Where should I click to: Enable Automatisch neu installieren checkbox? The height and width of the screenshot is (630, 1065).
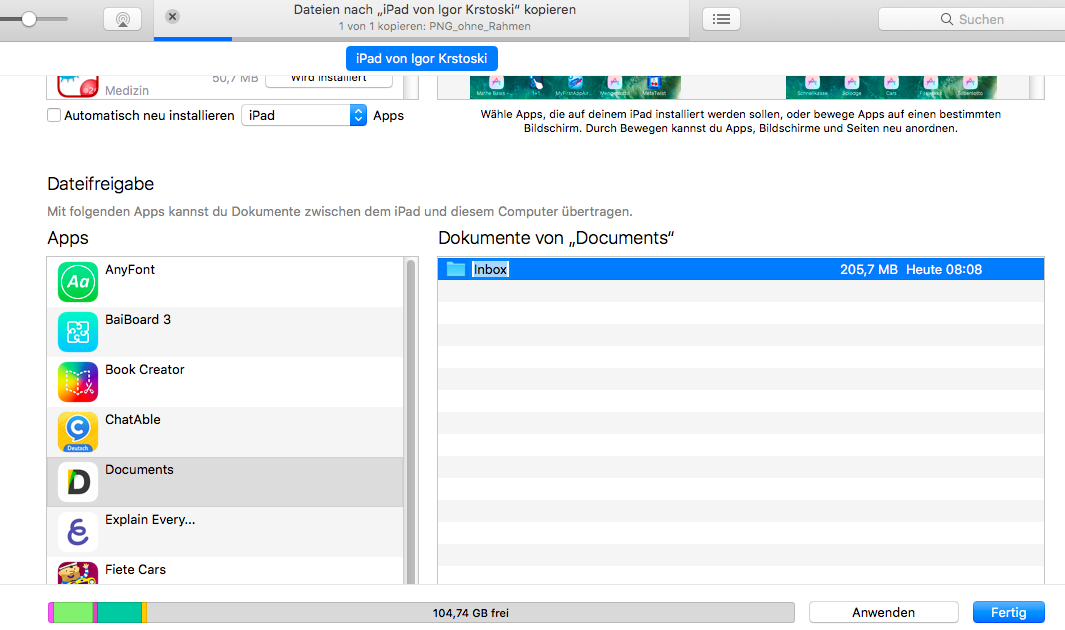tap(54, 115)
